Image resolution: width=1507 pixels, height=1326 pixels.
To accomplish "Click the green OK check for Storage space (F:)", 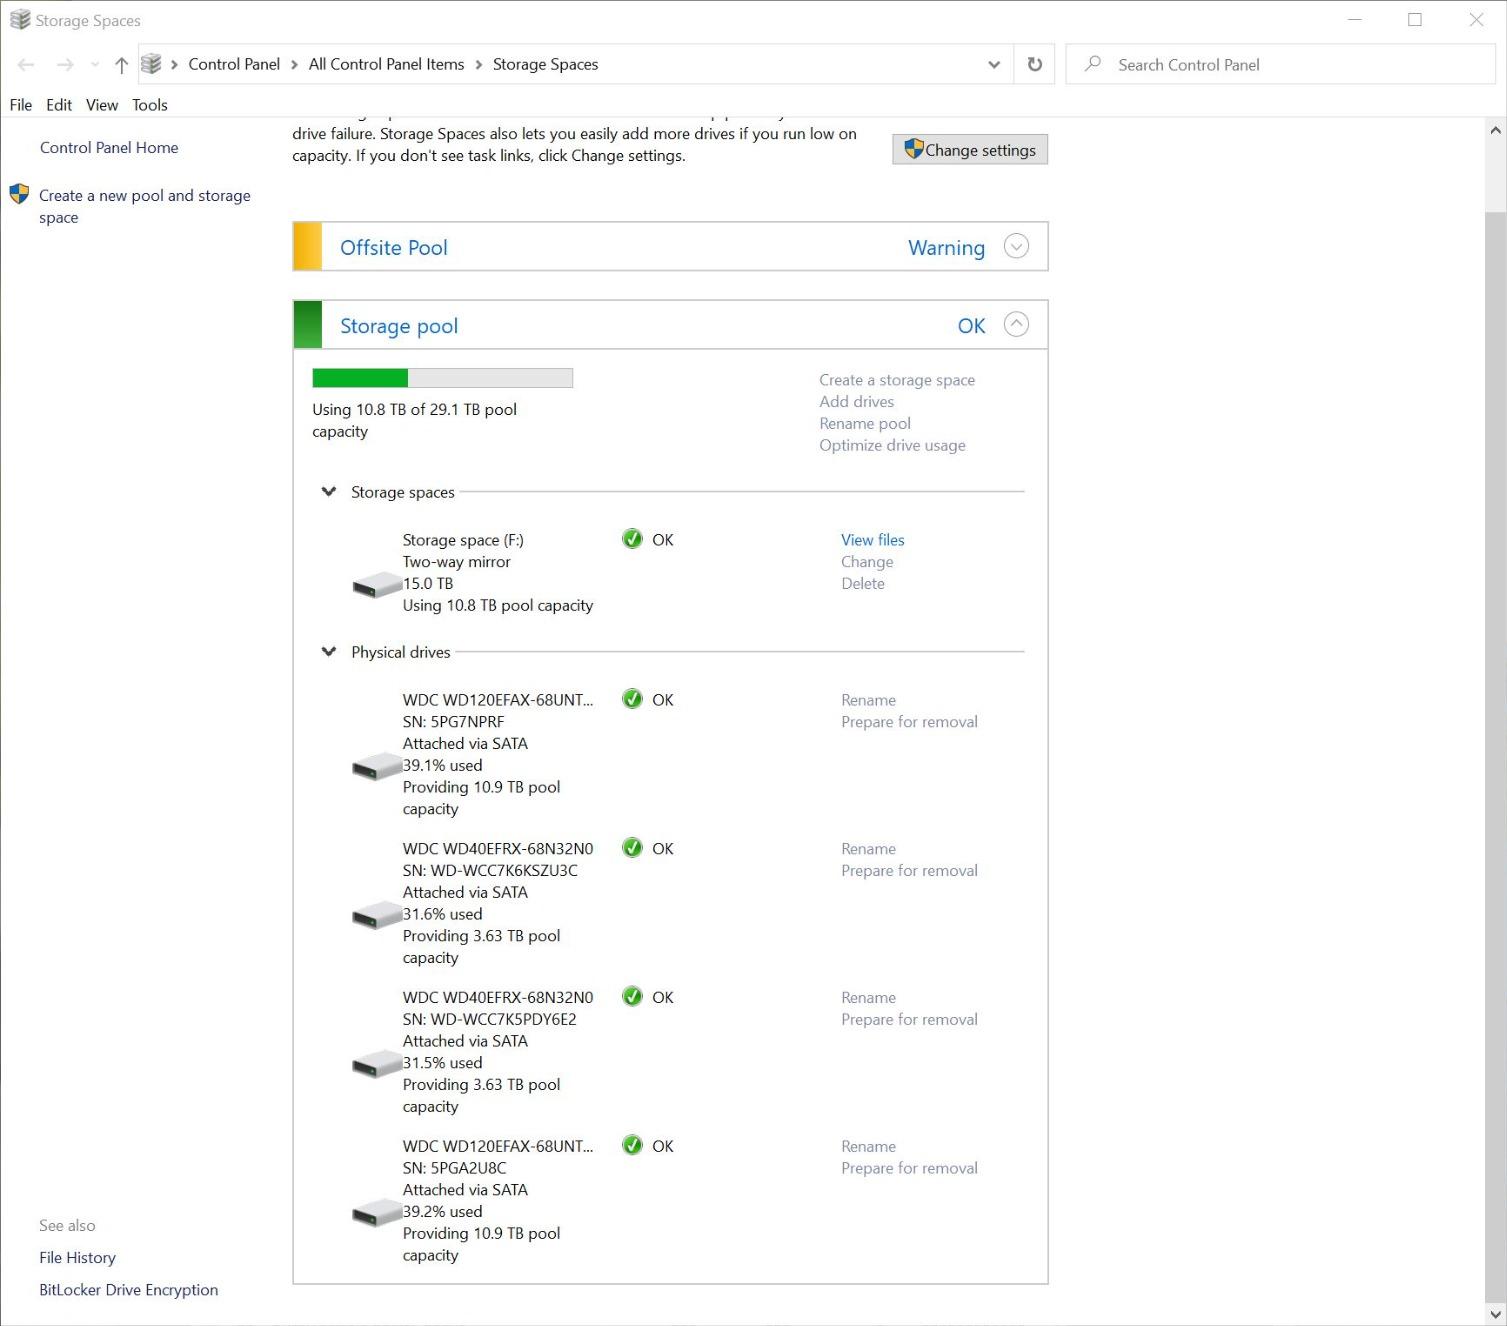I will coord(632,539).
